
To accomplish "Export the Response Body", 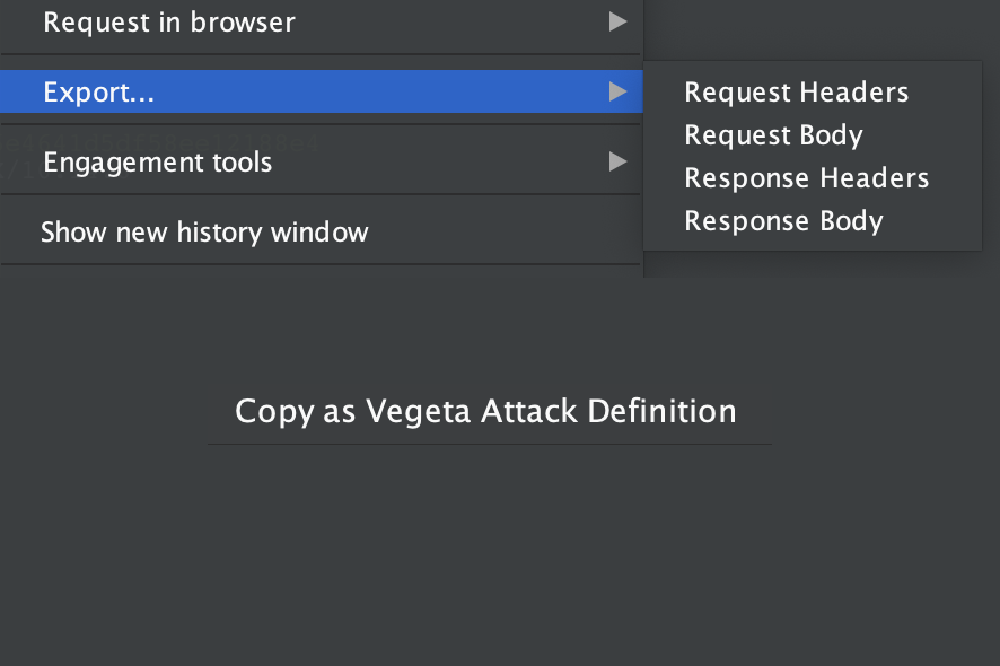I will [x=783, y=222].
